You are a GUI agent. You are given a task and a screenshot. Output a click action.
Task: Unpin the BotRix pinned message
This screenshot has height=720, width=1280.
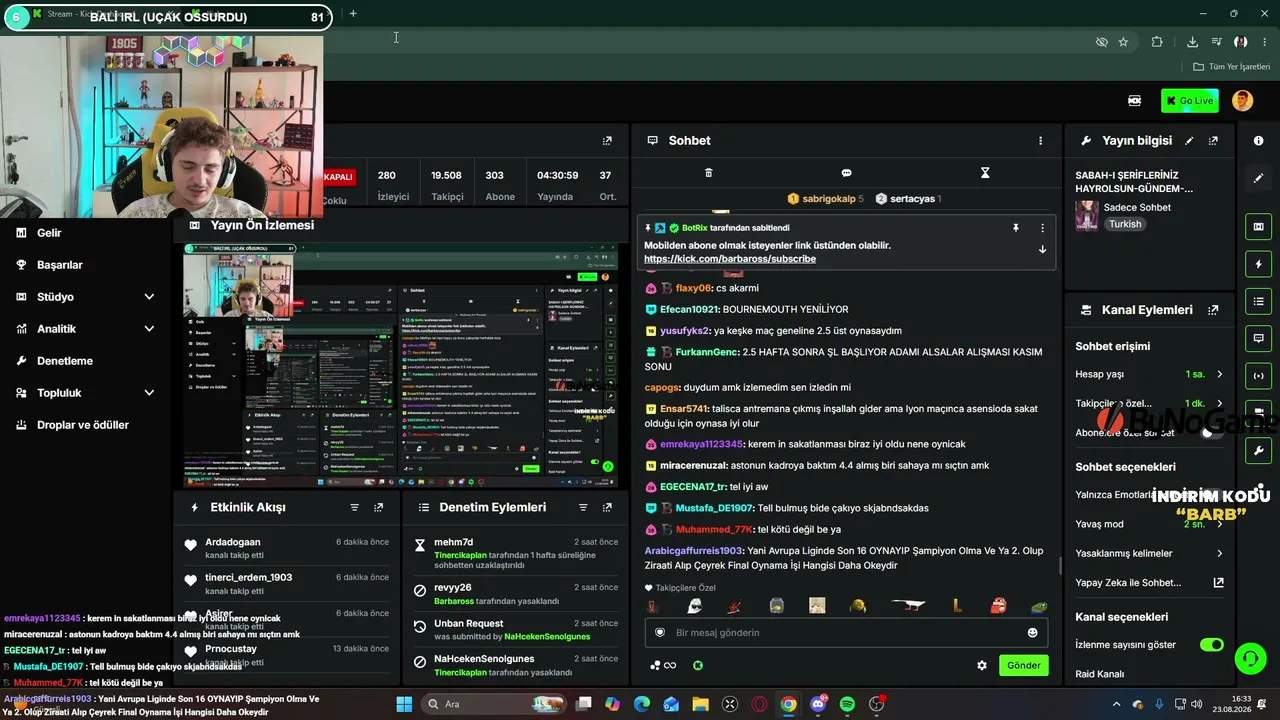click(x=1016, y=228)
